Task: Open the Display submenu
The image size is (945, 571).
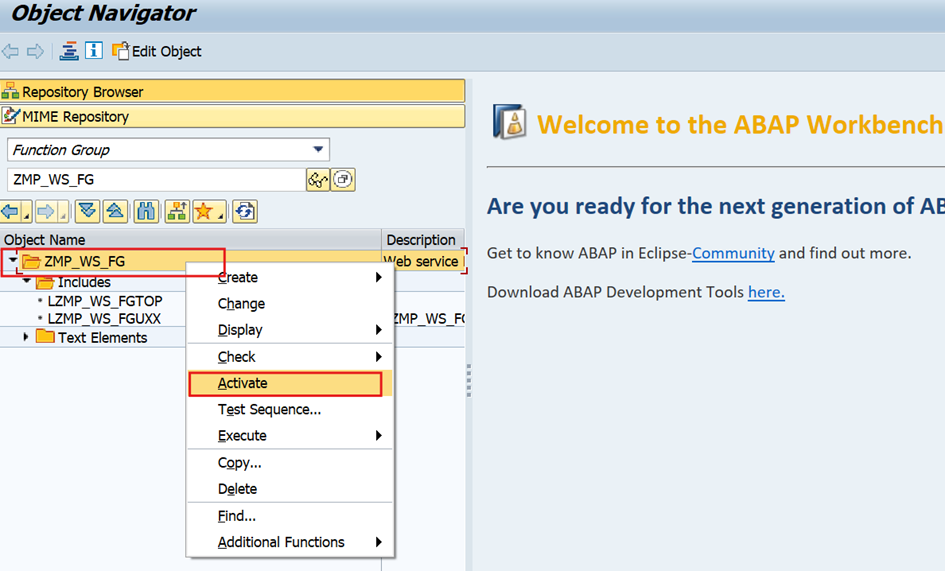Action: point(290,330)
